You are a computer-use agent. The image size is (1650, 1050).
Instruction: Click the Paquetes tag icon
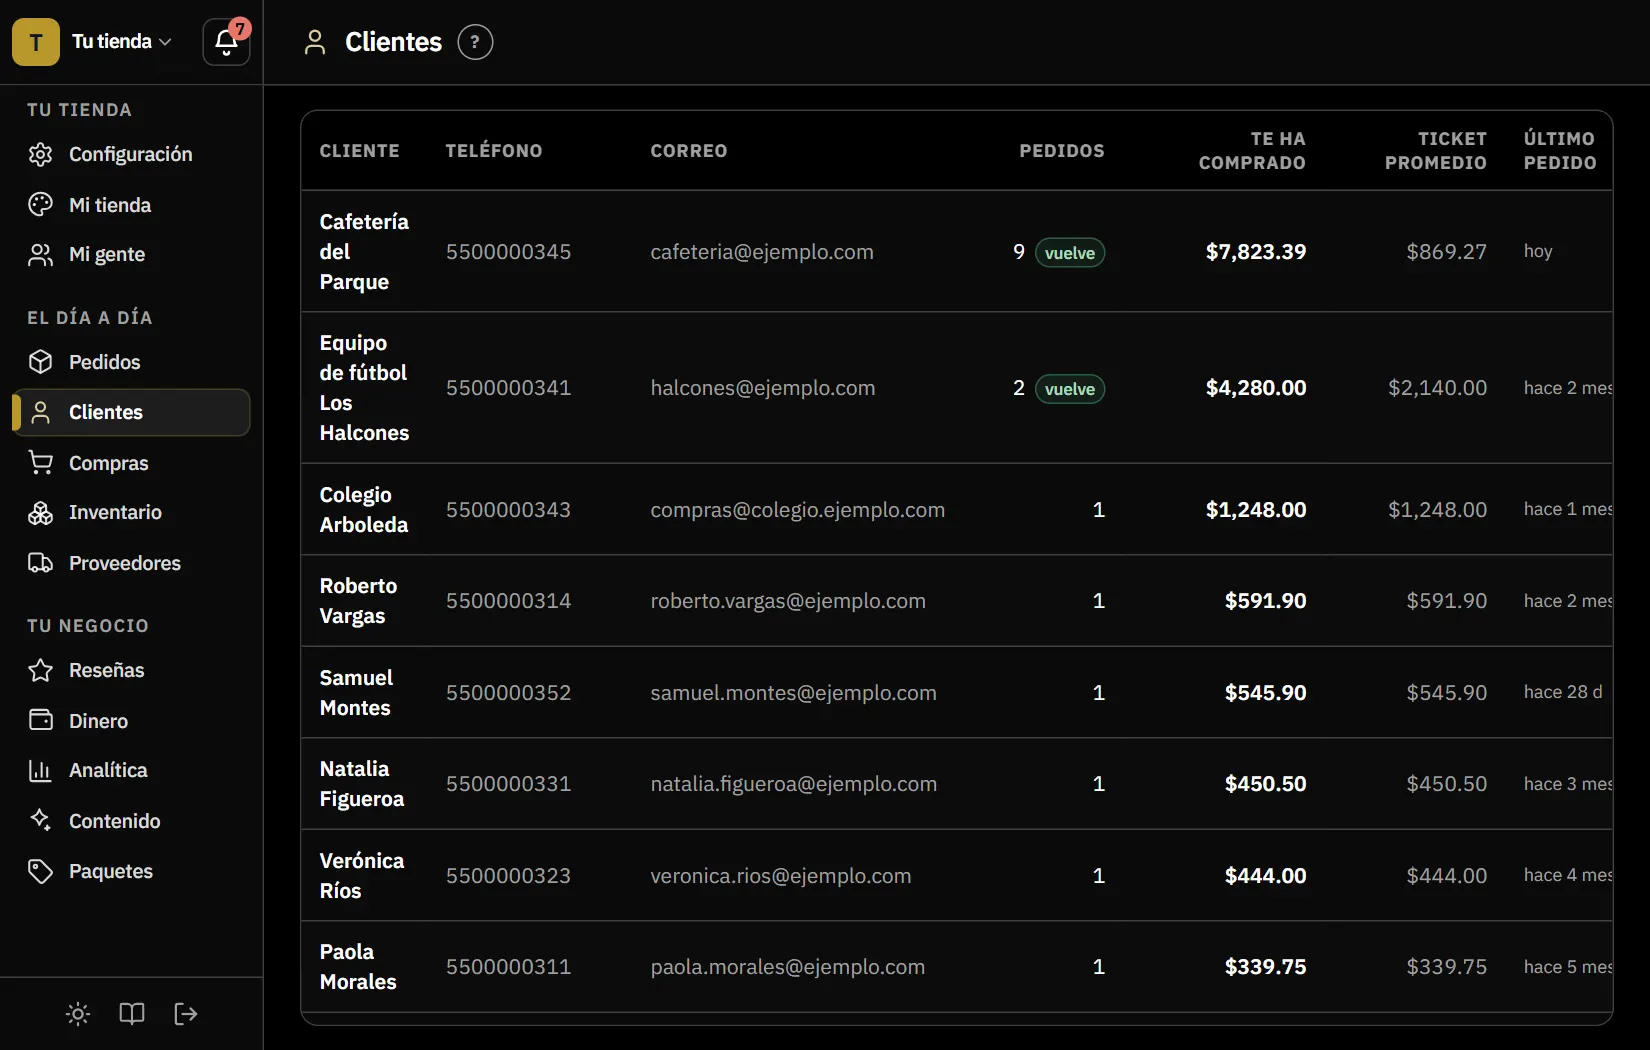(41, 871)
